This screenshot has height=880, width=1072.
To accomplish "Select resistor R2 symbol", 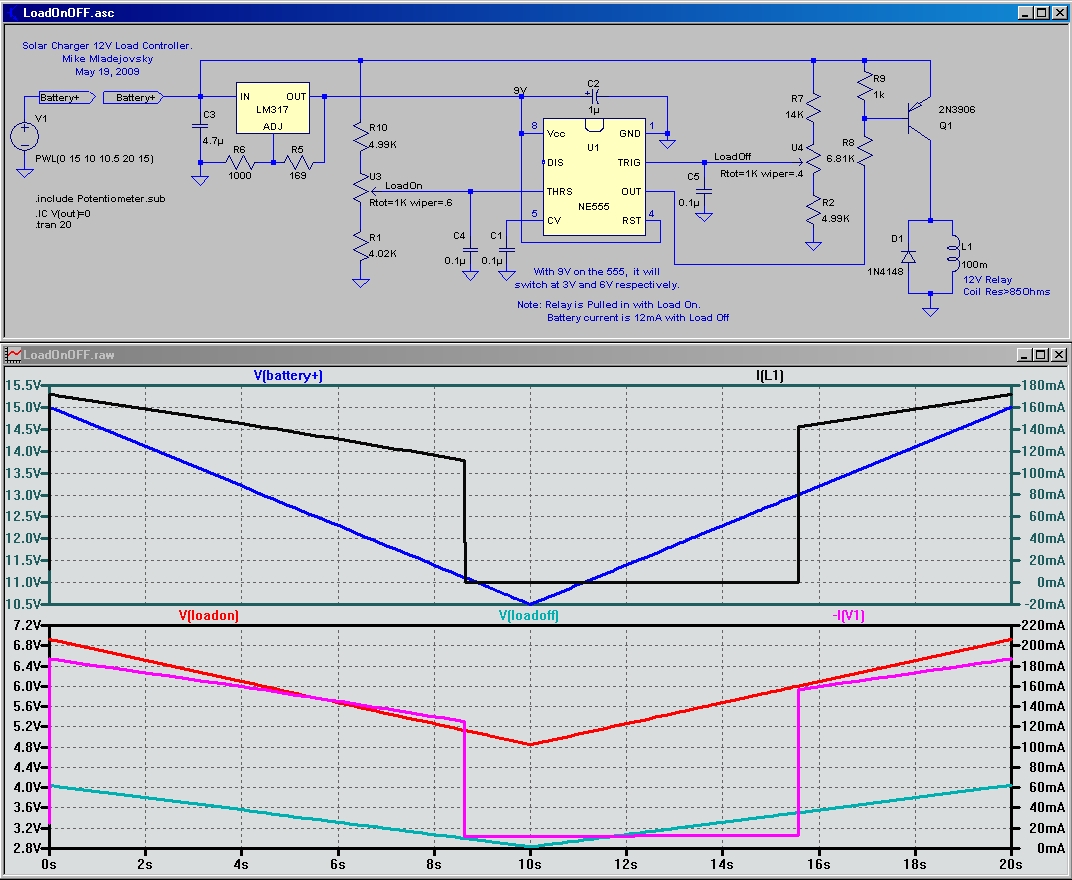I will click(813, 211).
